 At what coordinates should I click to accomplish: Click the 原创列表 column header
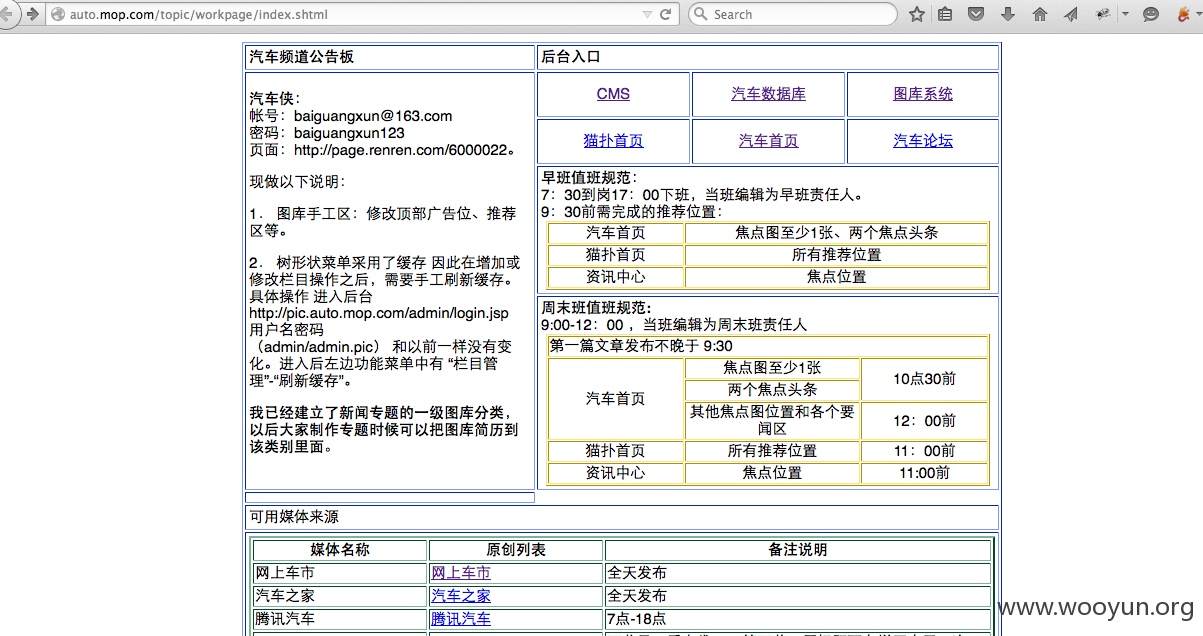coord(516,550)
